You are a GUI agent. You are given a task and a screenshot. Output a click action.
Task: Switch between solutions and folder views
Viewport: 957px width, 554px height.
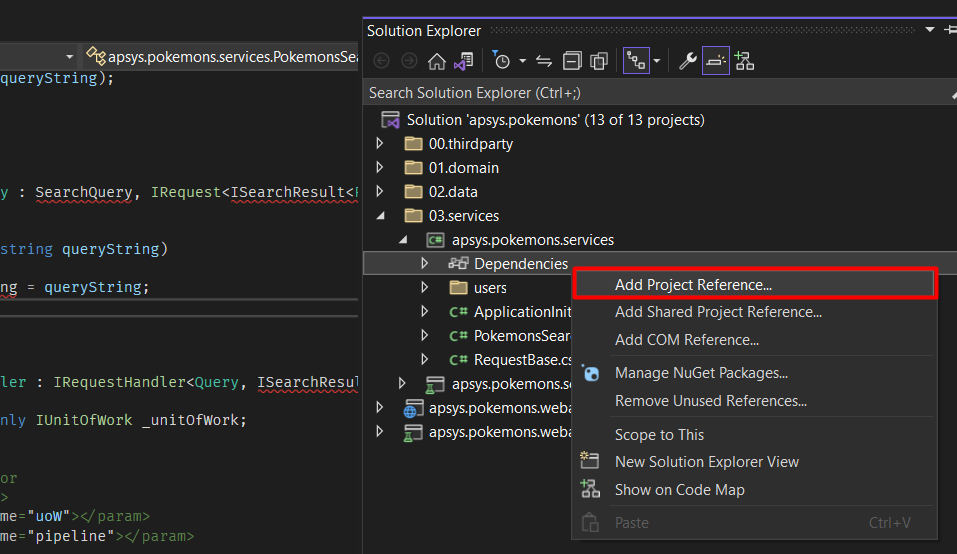[463, 61]
